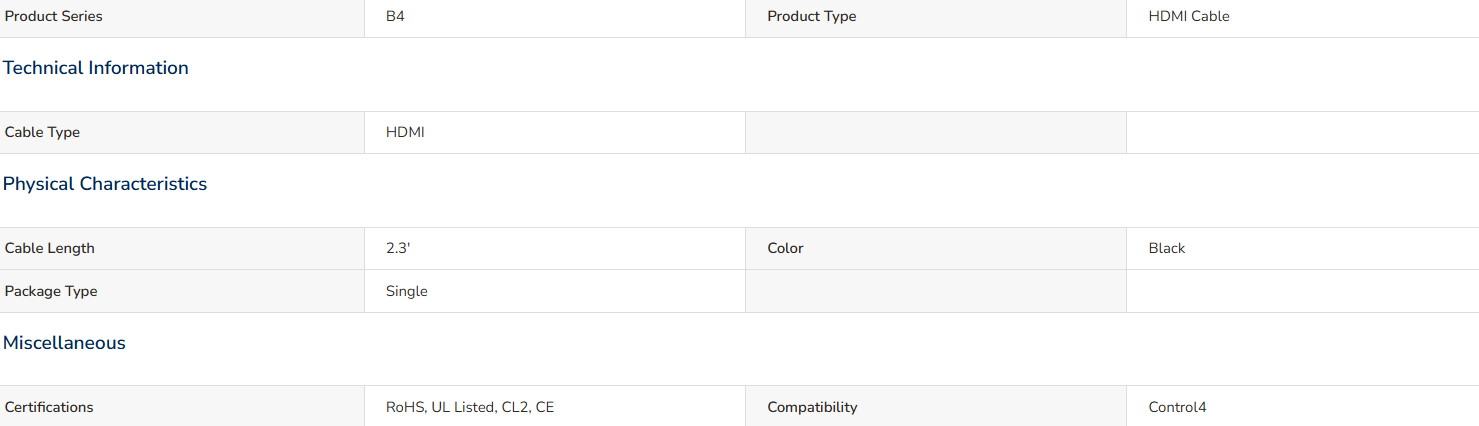
Task: Click the Package Type label
Action: tap(51, 291)
